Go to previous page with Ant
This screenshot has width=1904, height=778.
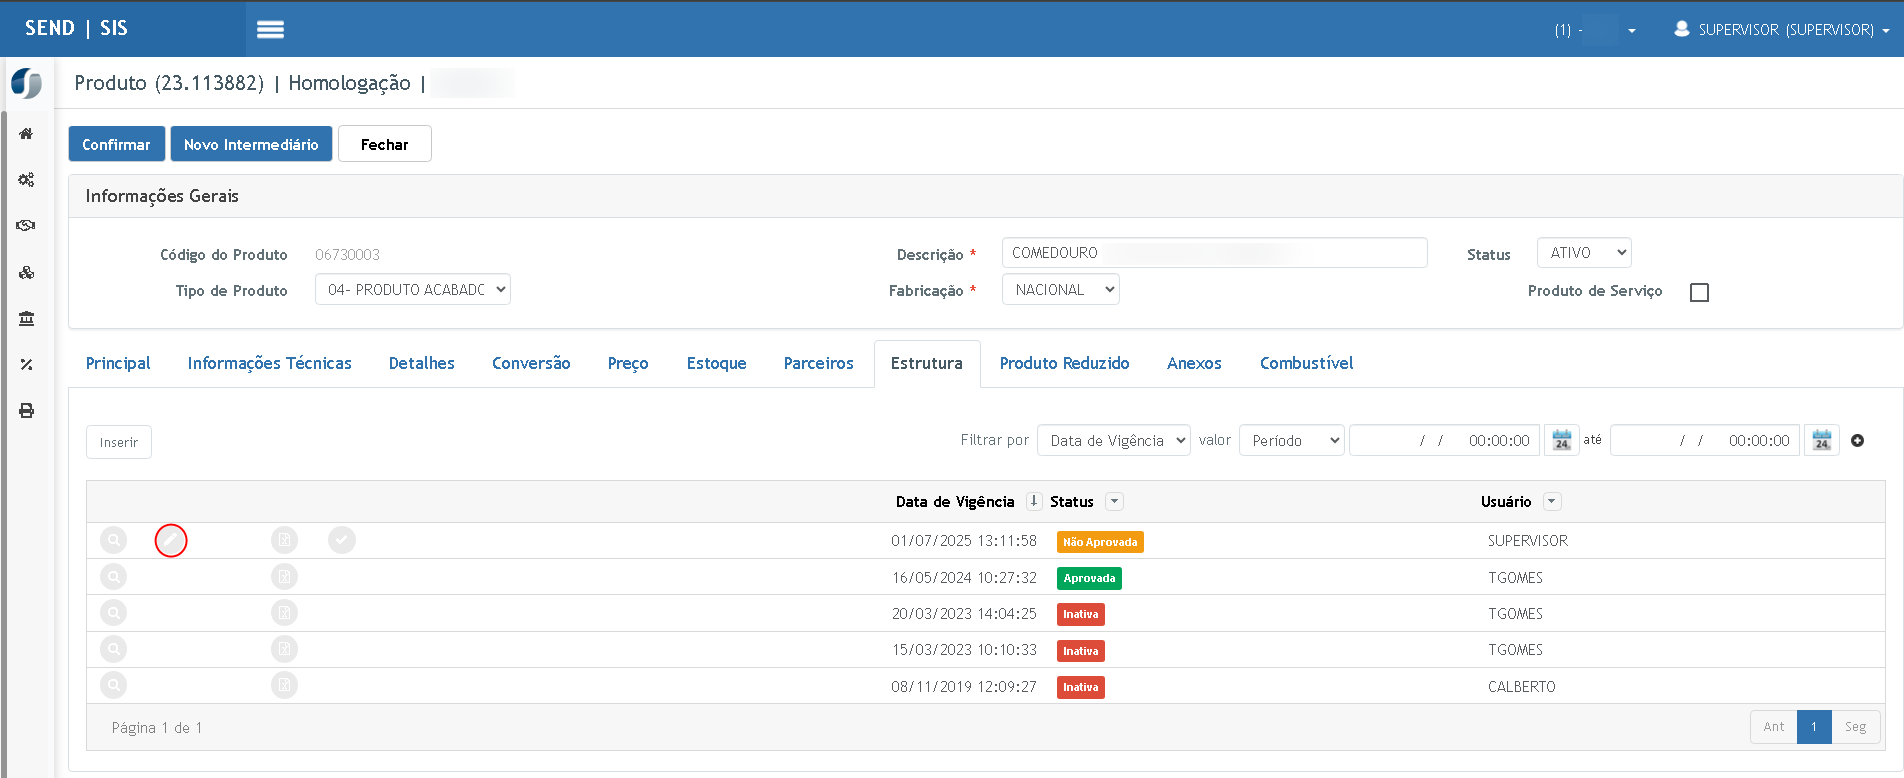point(1774,727)
